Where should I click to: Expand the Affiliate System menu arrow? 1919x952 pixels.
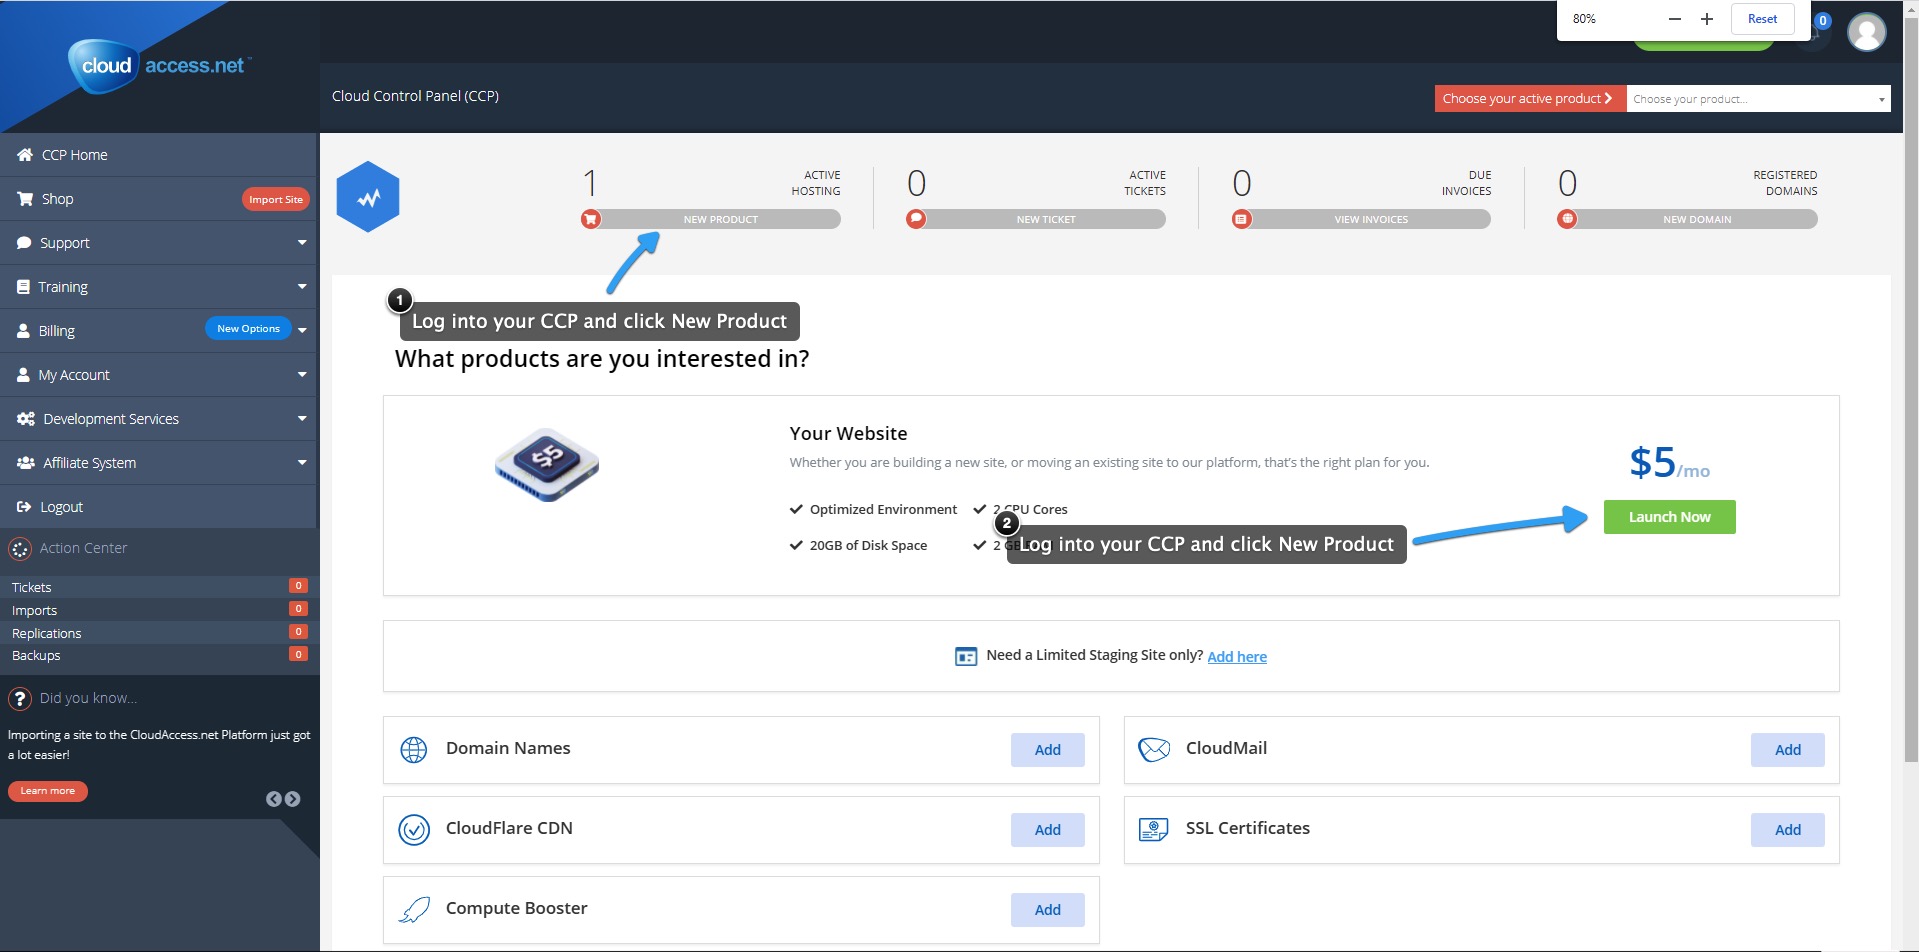(302, 463)
